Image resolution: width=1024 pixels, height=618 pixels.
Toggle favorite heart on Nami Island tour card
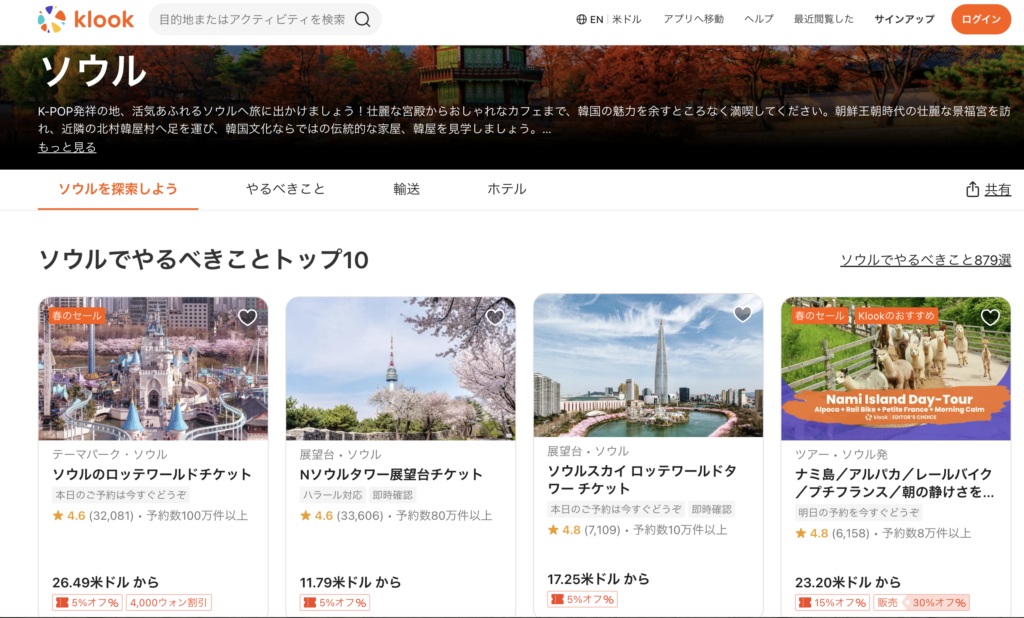click(990, 317)
